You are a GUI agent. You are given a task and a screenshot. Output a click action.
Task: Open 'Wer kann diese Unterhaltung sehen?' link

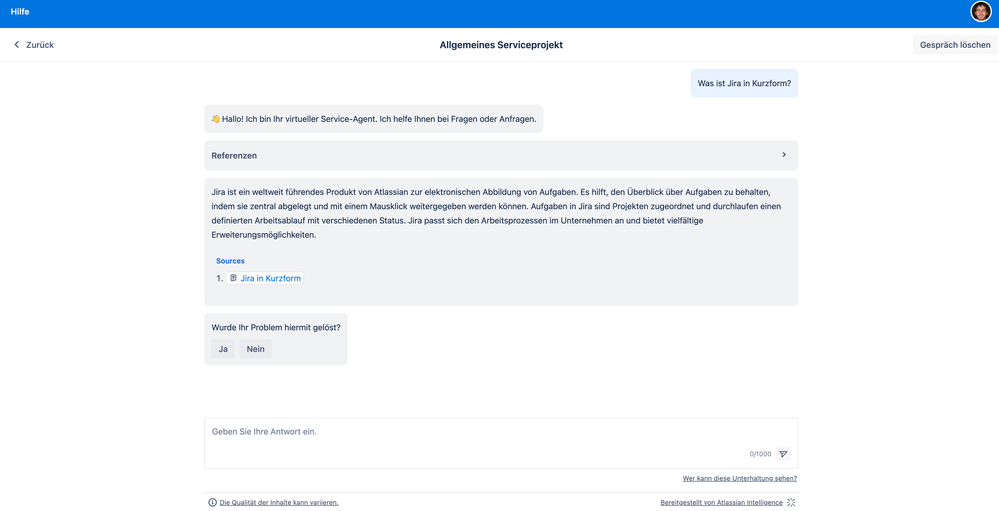740,478
